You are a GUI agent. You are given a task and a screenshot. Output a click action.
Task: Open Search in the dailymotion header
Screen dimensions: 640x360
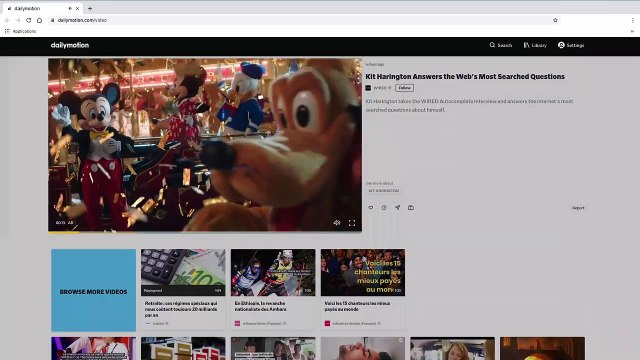[501, 45]
